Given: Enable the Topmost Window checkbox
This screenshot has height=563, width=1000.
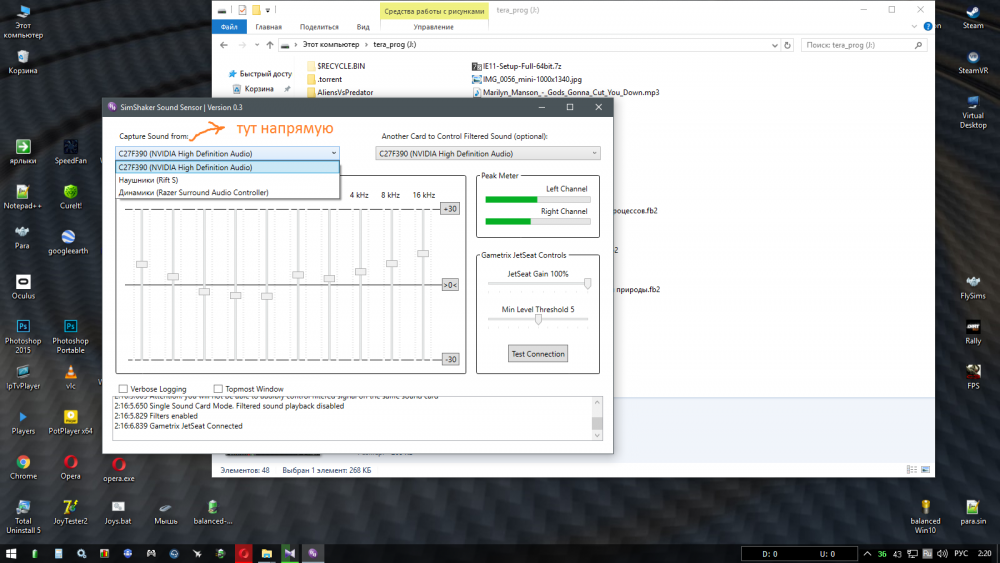Looking at the screenshot, I should click(218, 388).
